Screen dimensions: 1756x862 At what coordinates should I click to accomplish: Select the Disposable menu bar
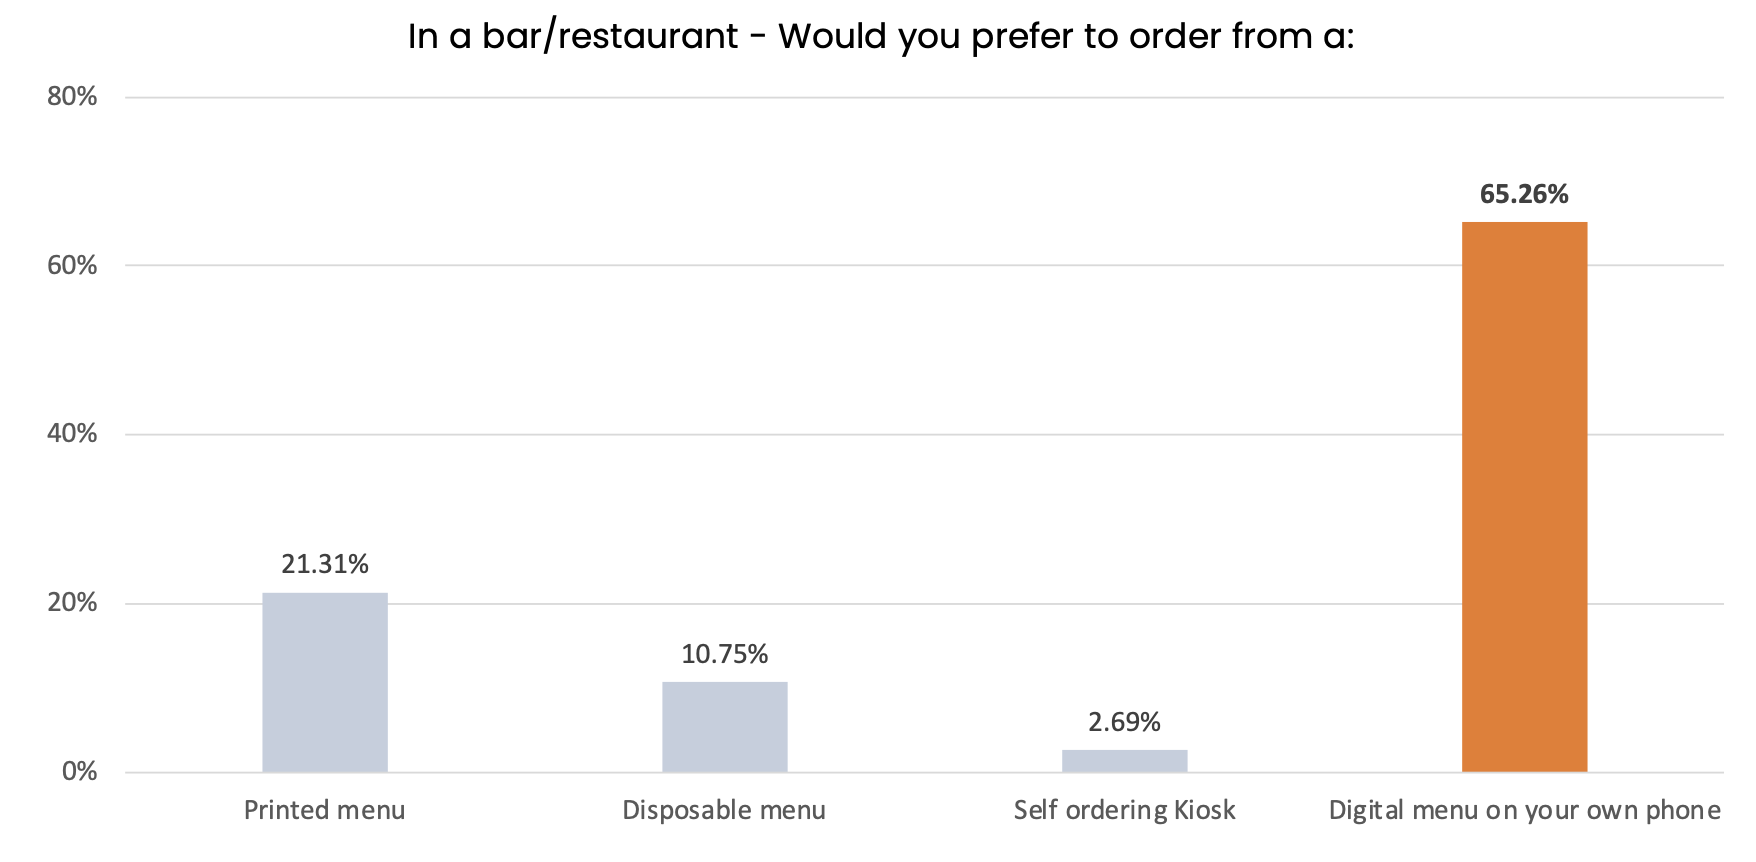[x=725, y=727]
